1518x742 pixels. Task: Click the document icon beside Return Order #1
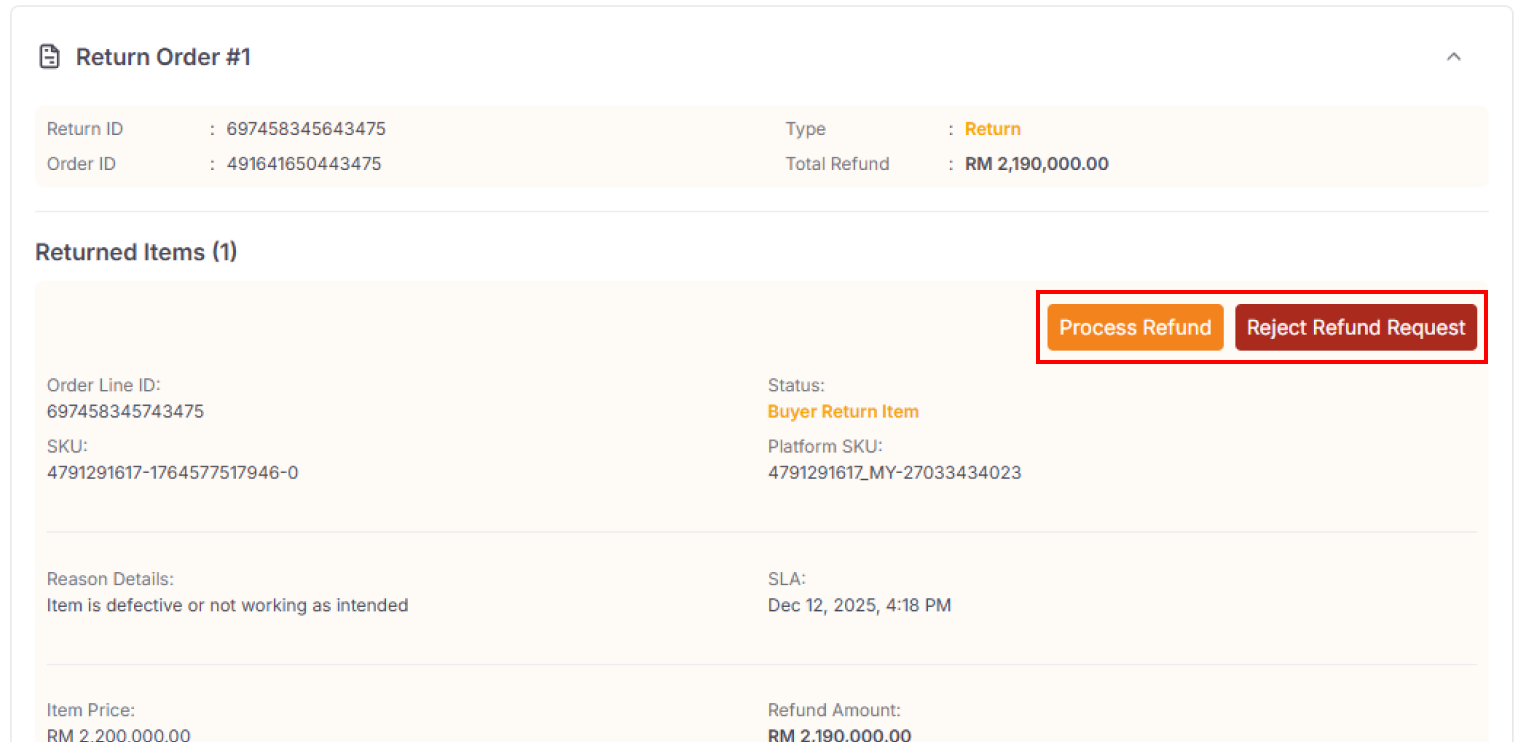tap(49, 56)
